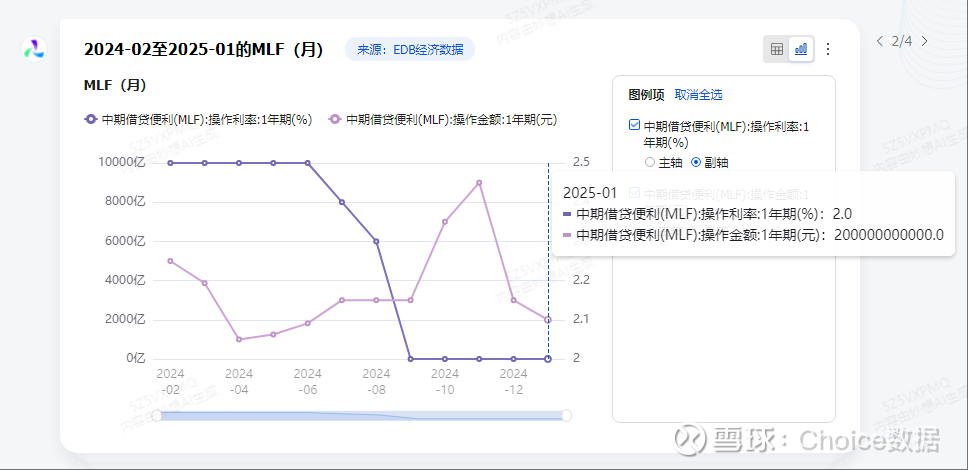Click the middle of the date range slider
This screenshot has width=968, height=470.
coord(361,416)
